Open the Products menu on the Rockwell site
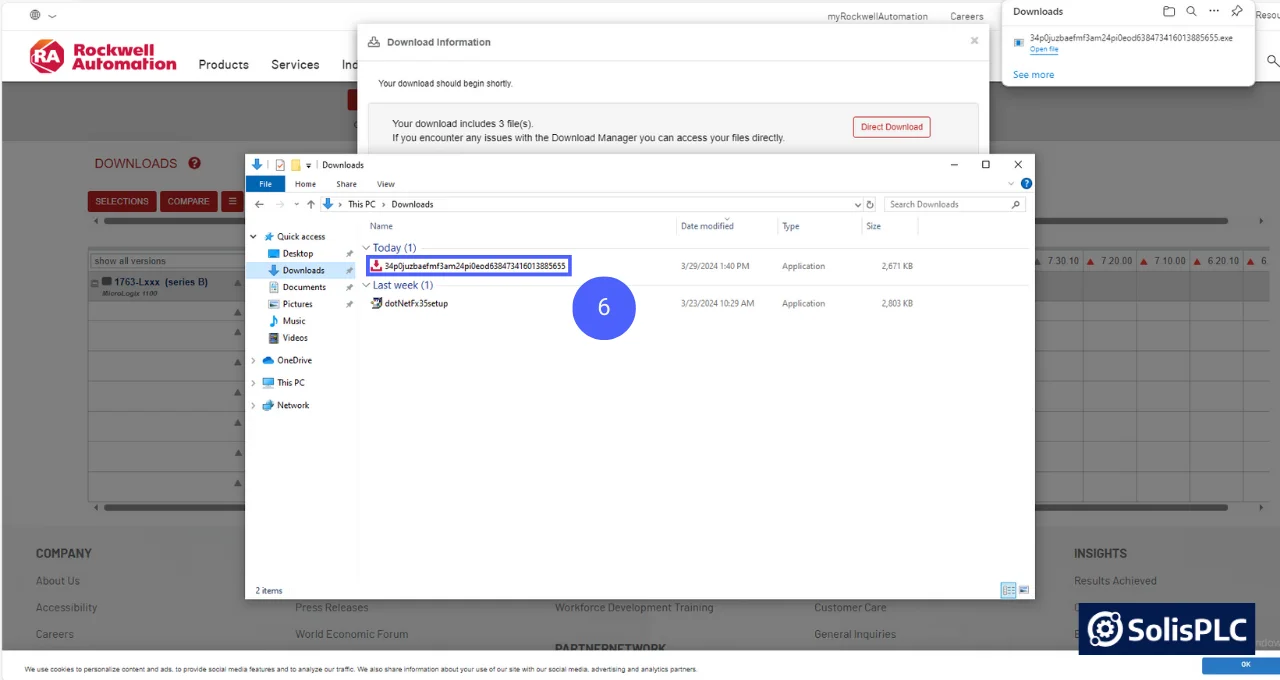1280x680 pixels. click(223, 64)
